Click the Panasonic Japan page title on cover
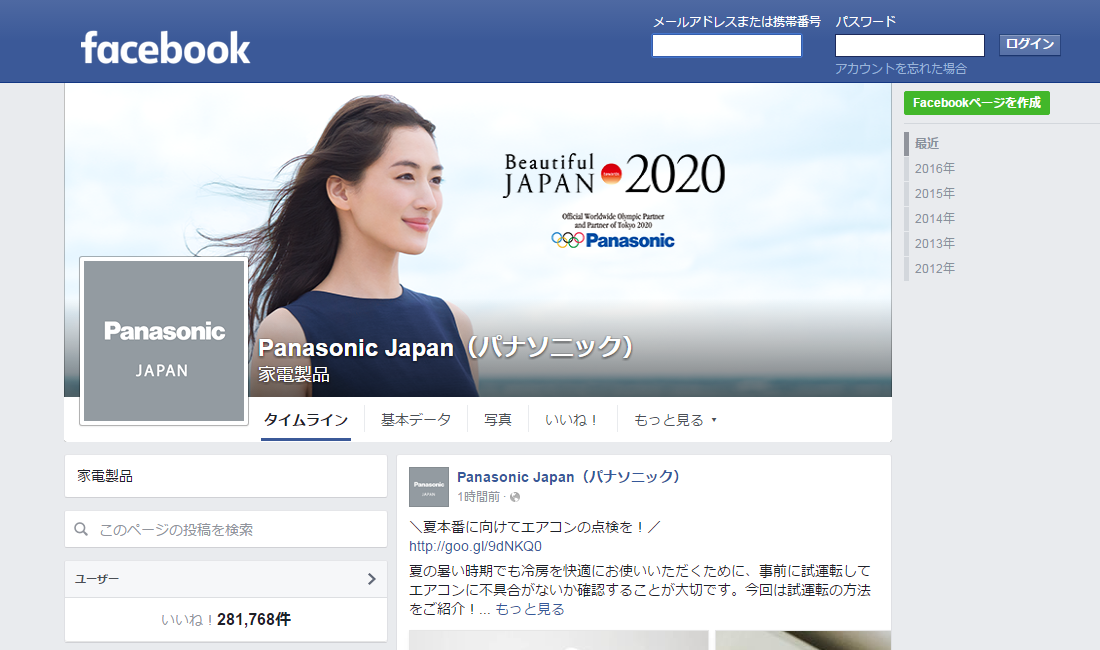 (x=446, y=347)
